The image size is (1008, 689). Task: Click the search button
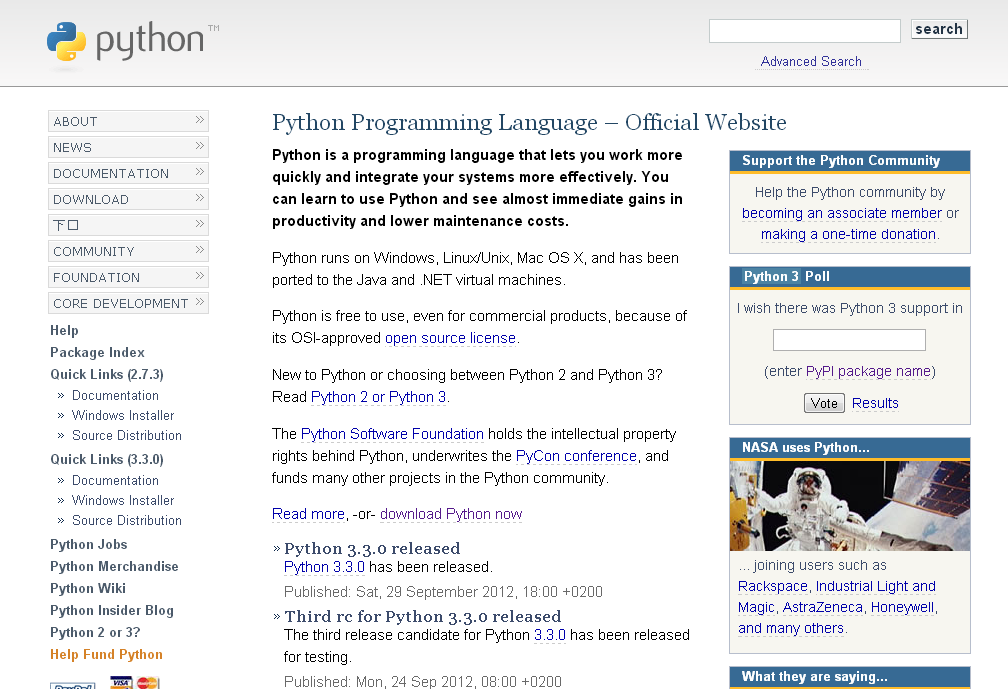click(x=939, y=30)
